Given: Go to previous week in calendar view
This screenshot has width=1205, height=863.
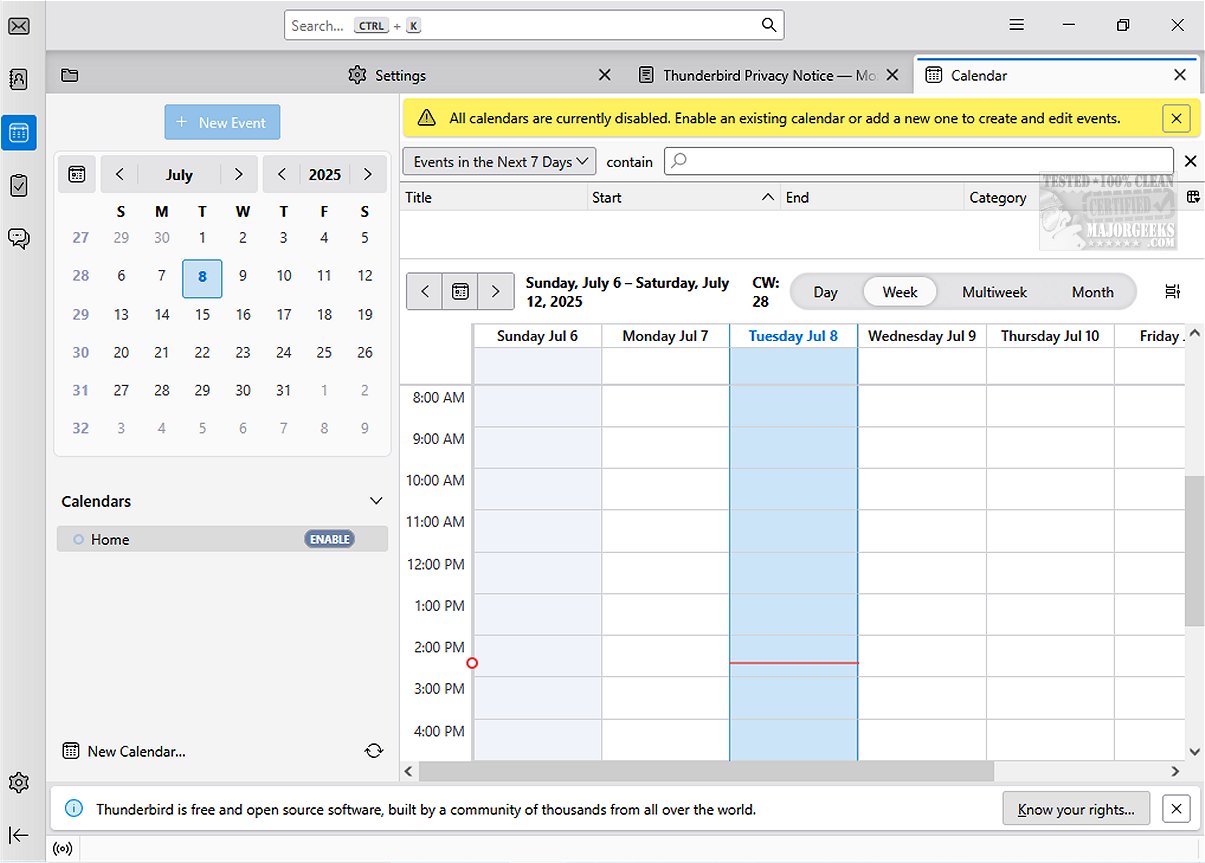Looking at the screenshot, I should [425, 292].
